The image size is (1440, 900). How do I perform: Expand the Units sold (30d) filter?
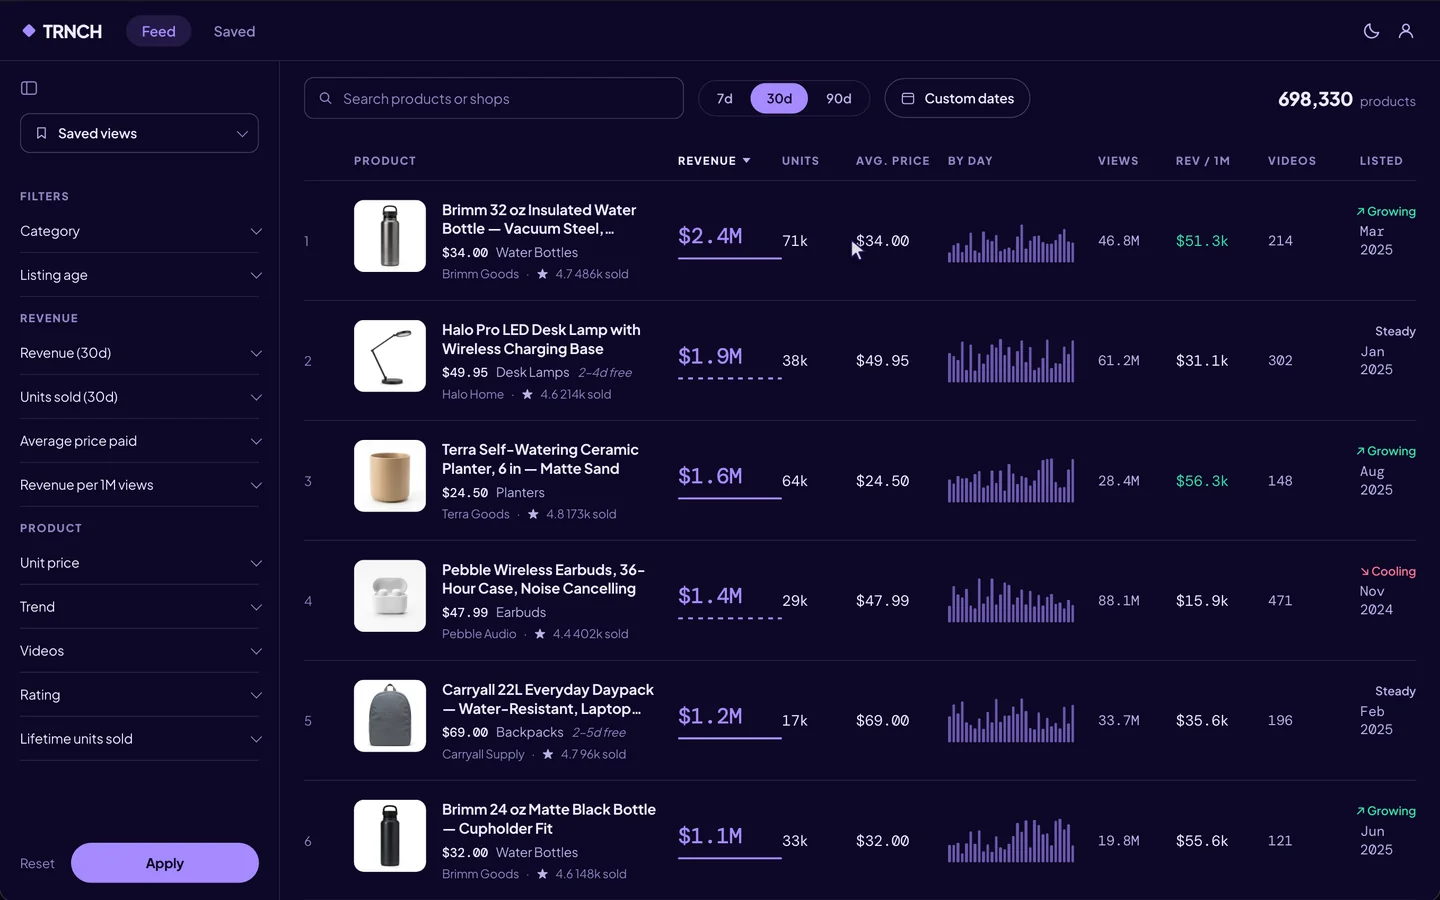click(139, 397)
